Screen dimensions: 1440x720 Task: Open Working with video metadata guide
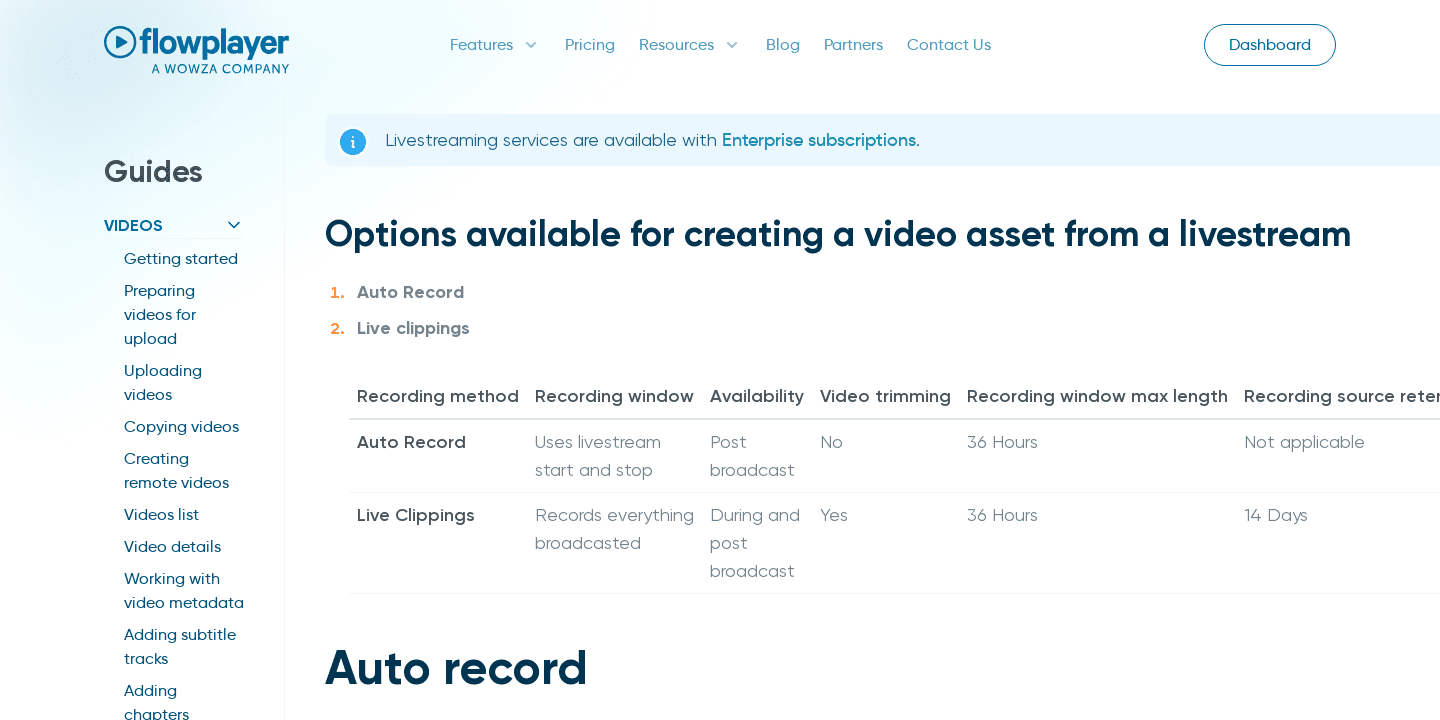tap(184, 591)
